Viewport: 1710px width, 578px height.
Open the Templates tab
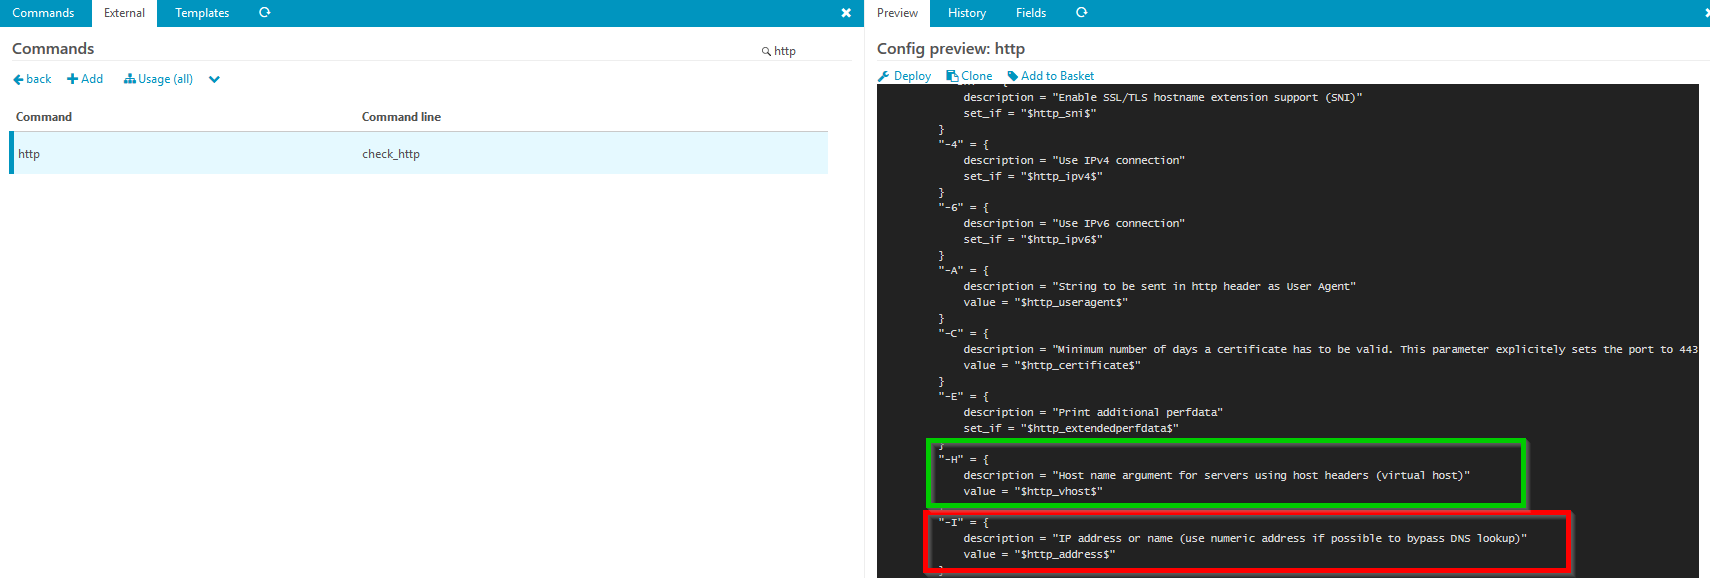[202, 13]
